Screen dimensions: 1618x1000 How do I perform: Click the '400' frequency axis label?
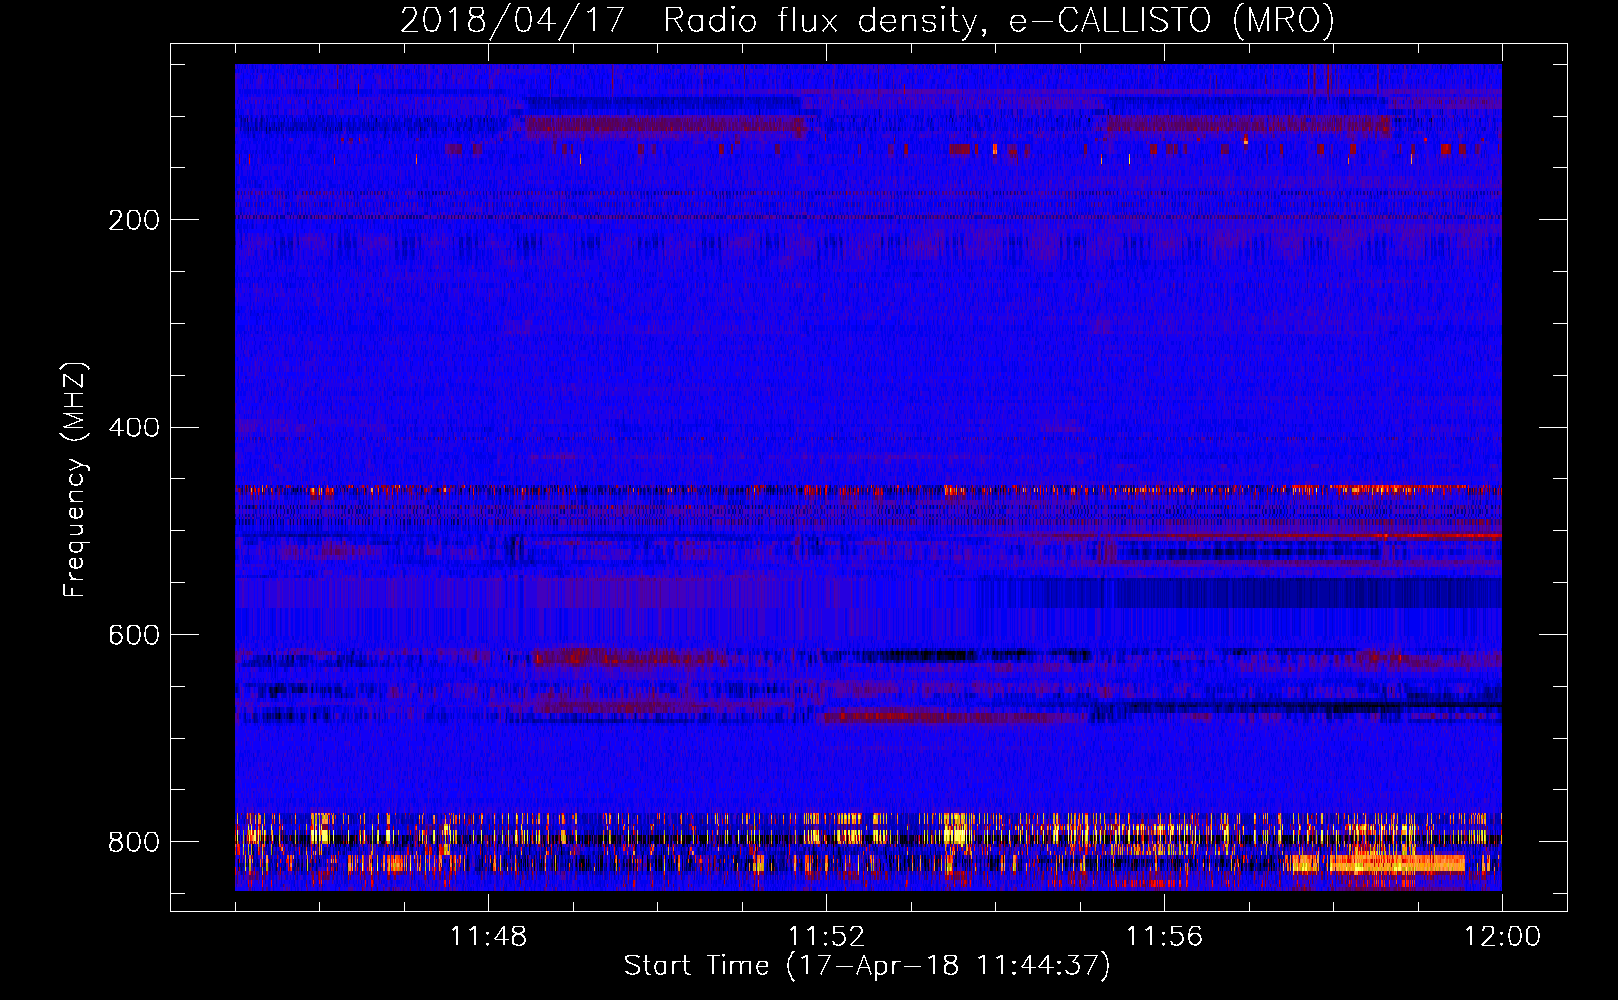[134, 428]
